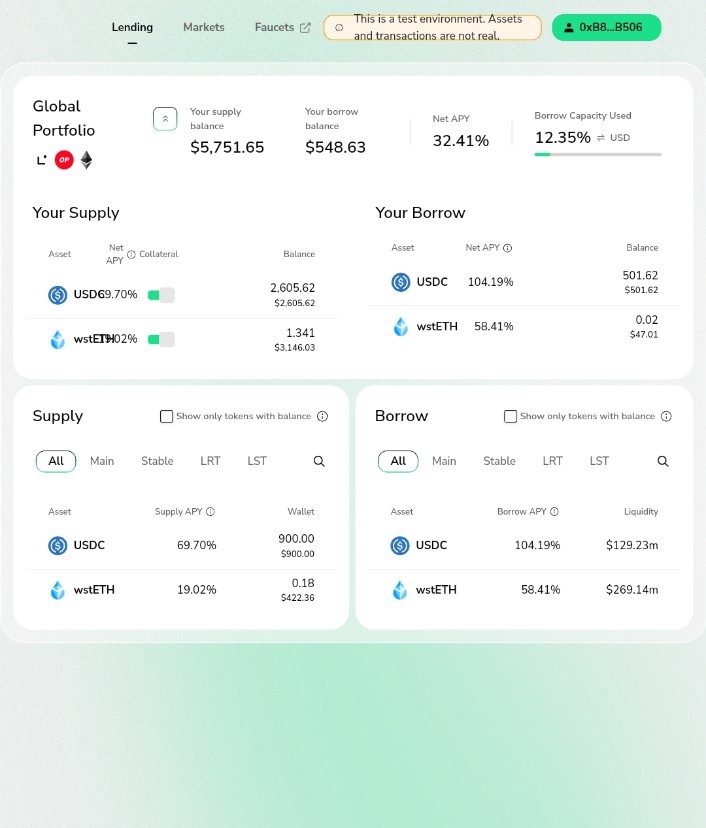Select All filter in Borrow panel

click(x=398, y=461)
